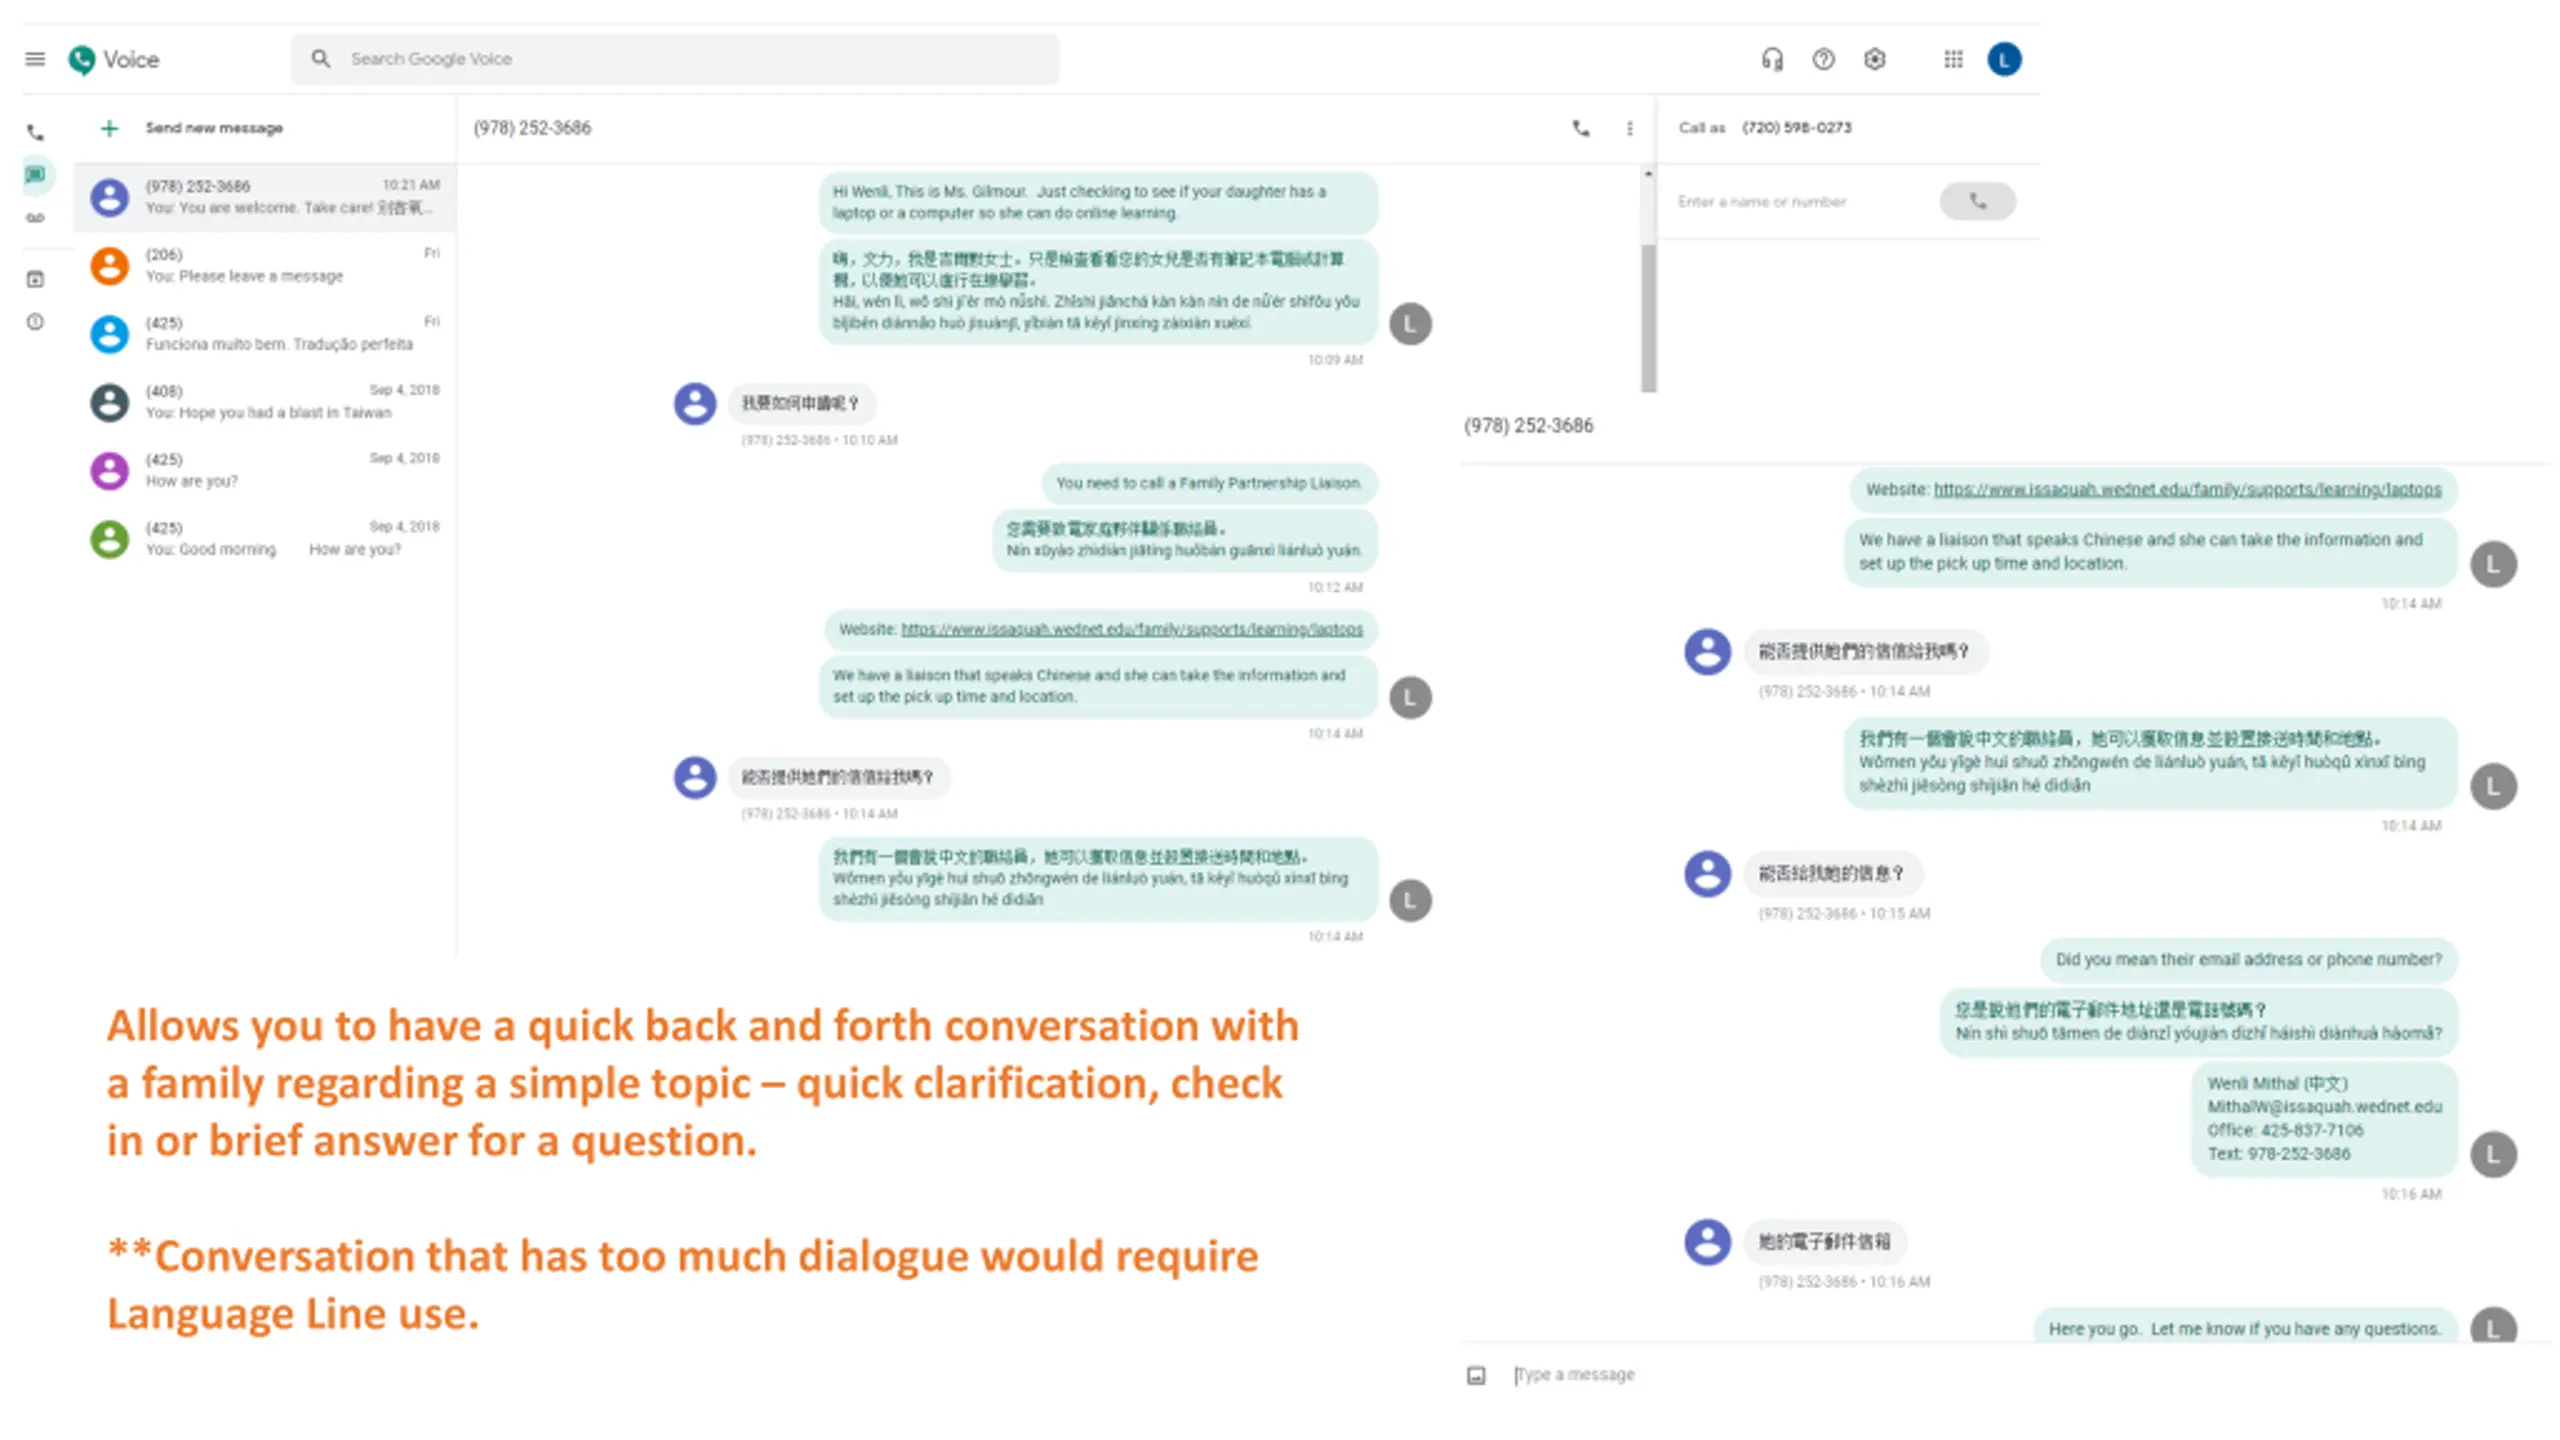The image size is (2560, 1440).
Task: Call (978) 252-3686 from conversation header
Action: pyautogui.click(x=1581, y=128)
